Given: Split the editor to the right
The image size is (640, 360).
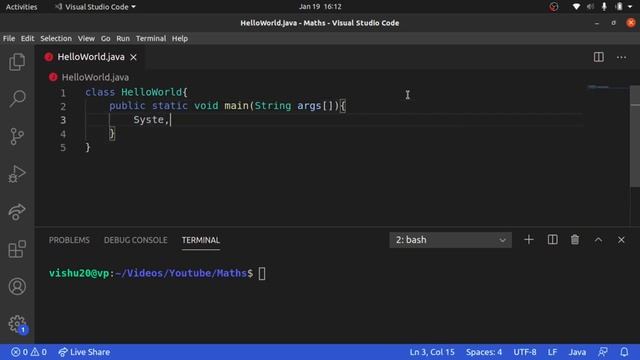Looking at the screenshot, I should pyautogui.click(x=599, y=57).
